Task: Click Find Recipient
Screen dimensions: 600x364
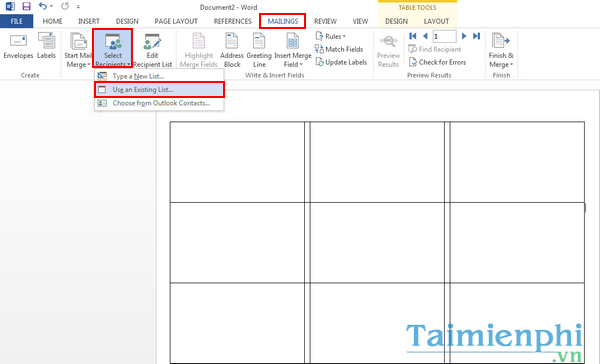Action: (x=435, y=49)
